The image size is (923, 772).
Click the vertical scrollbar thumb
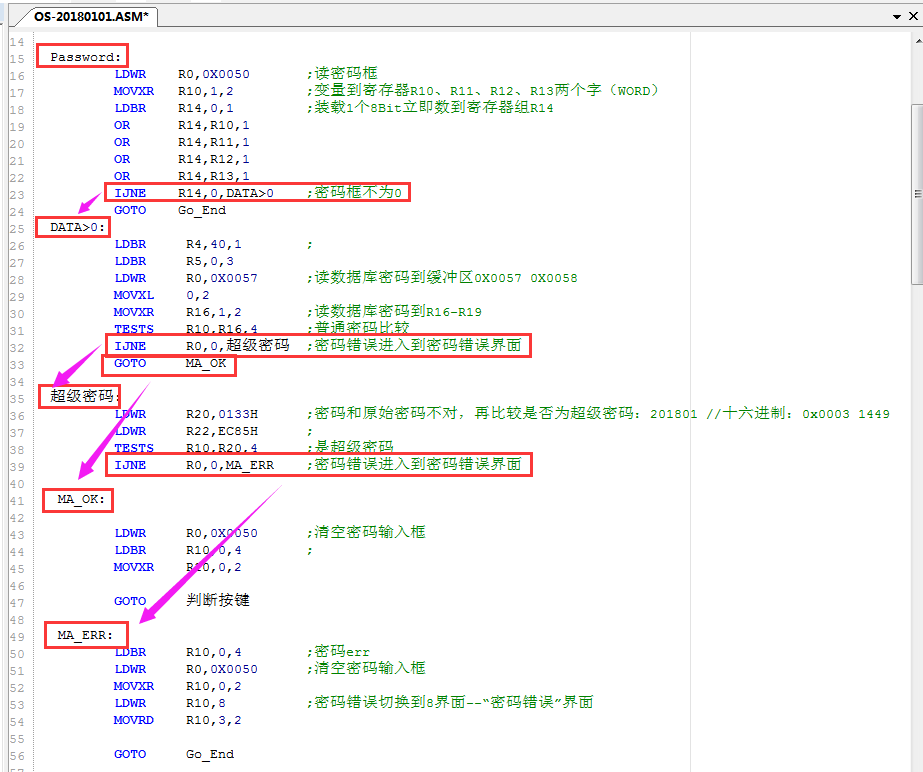tap(917, 194)
